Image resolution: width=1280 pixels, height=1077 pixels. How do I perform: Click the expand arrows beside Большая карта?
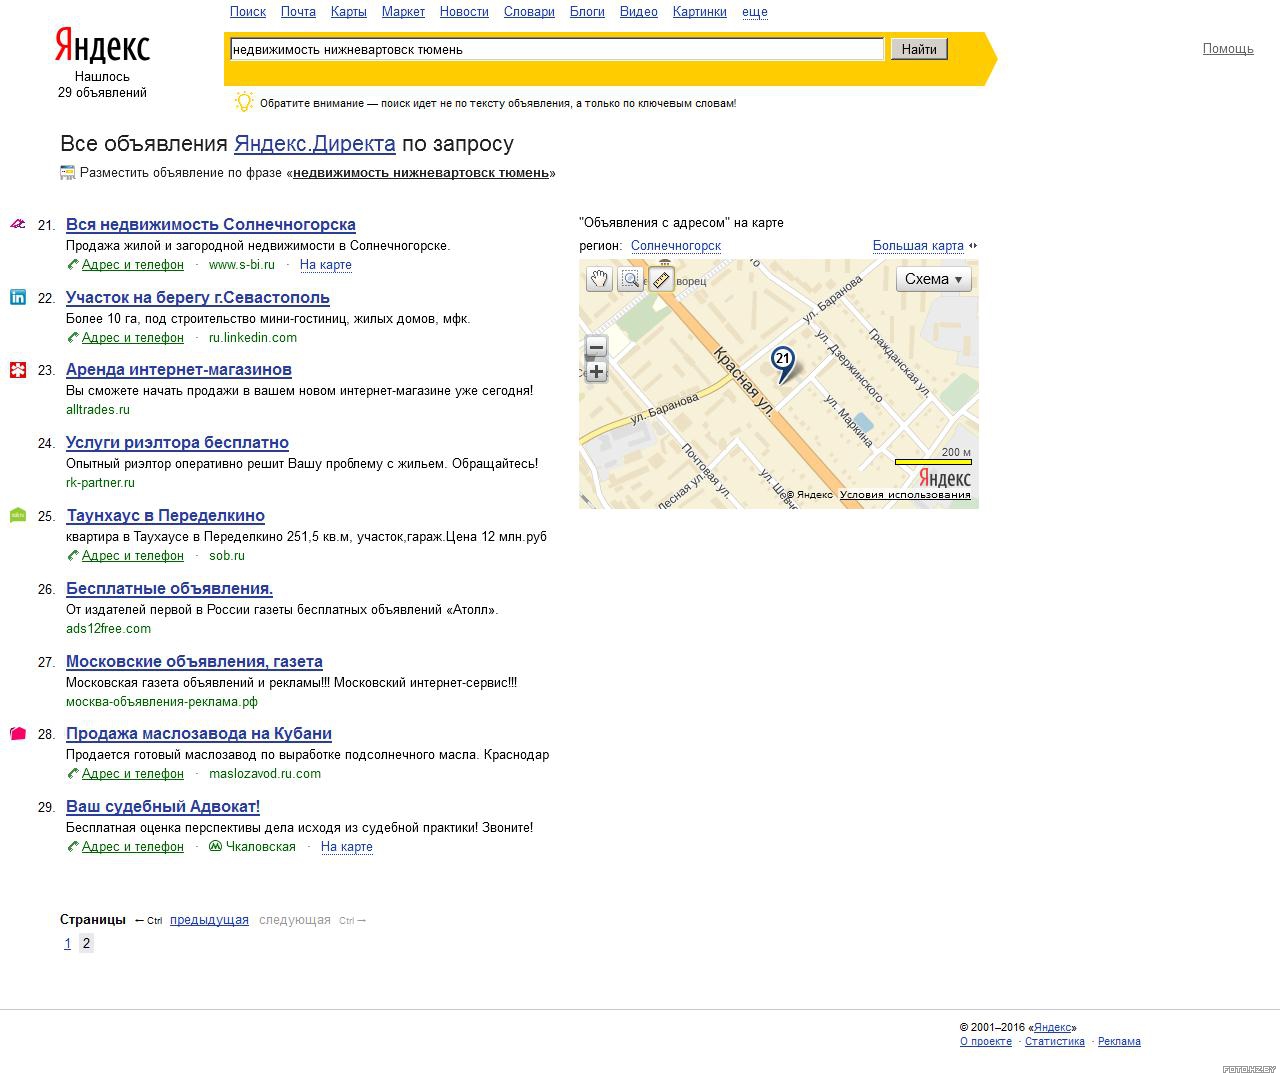point(973,245)
